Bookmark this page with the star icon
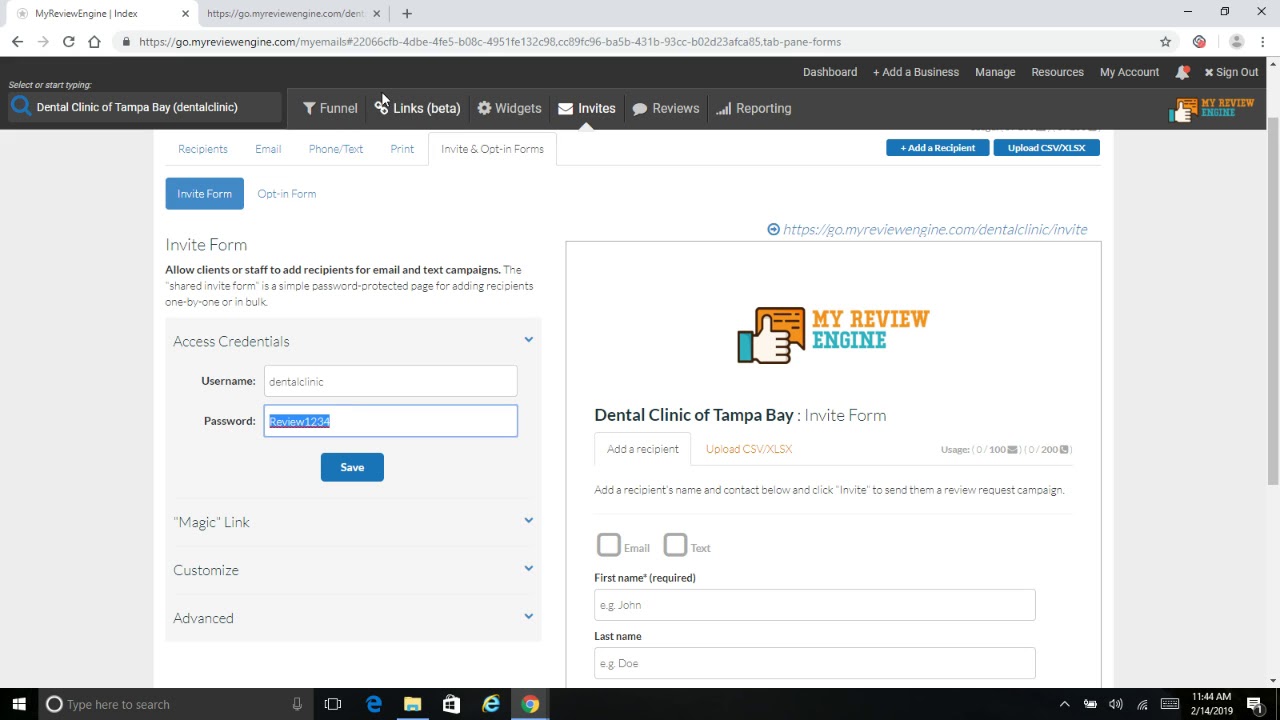 coord(1165,42)
